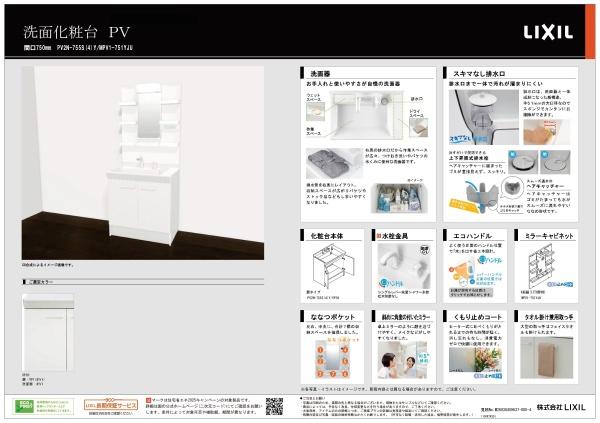Open the anti-fog flowers mirror photo
This screenshot has height=423, width=600.
click(475, 359)
